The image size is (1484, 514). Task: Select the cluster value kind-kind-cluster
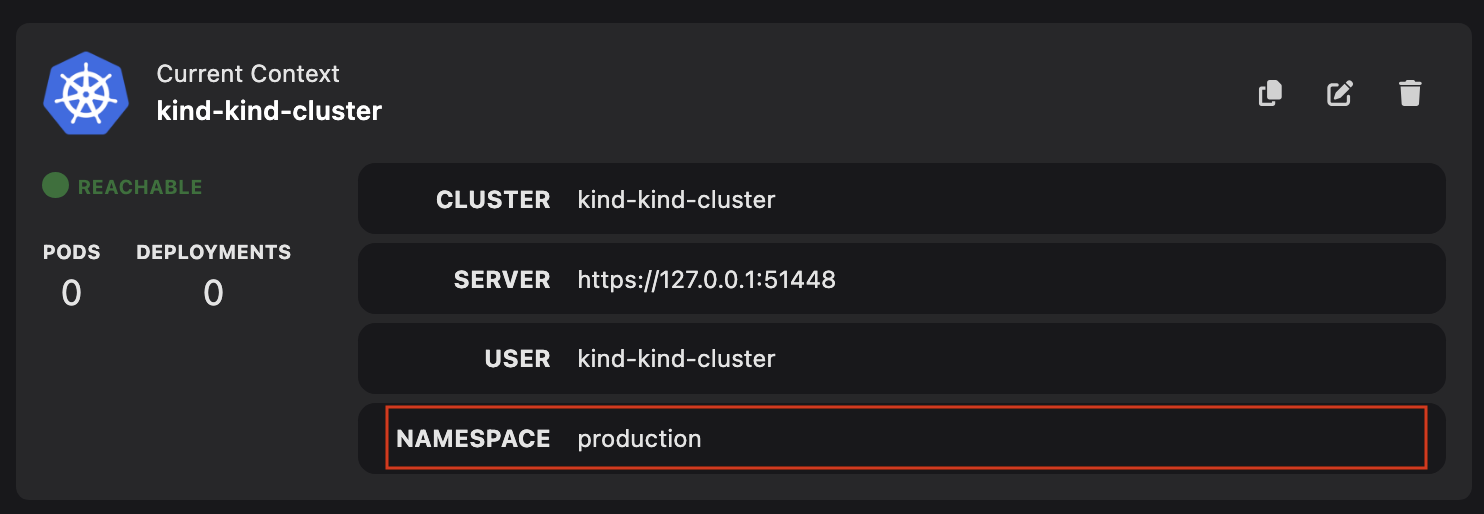[676, 199]
